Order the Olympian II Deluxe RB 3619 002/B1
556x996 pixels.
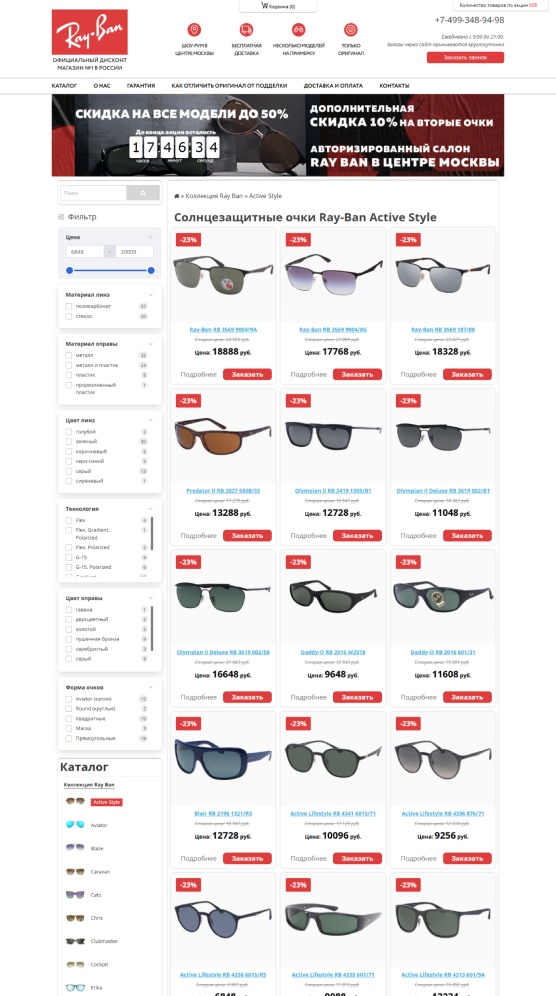pos(467,535)
